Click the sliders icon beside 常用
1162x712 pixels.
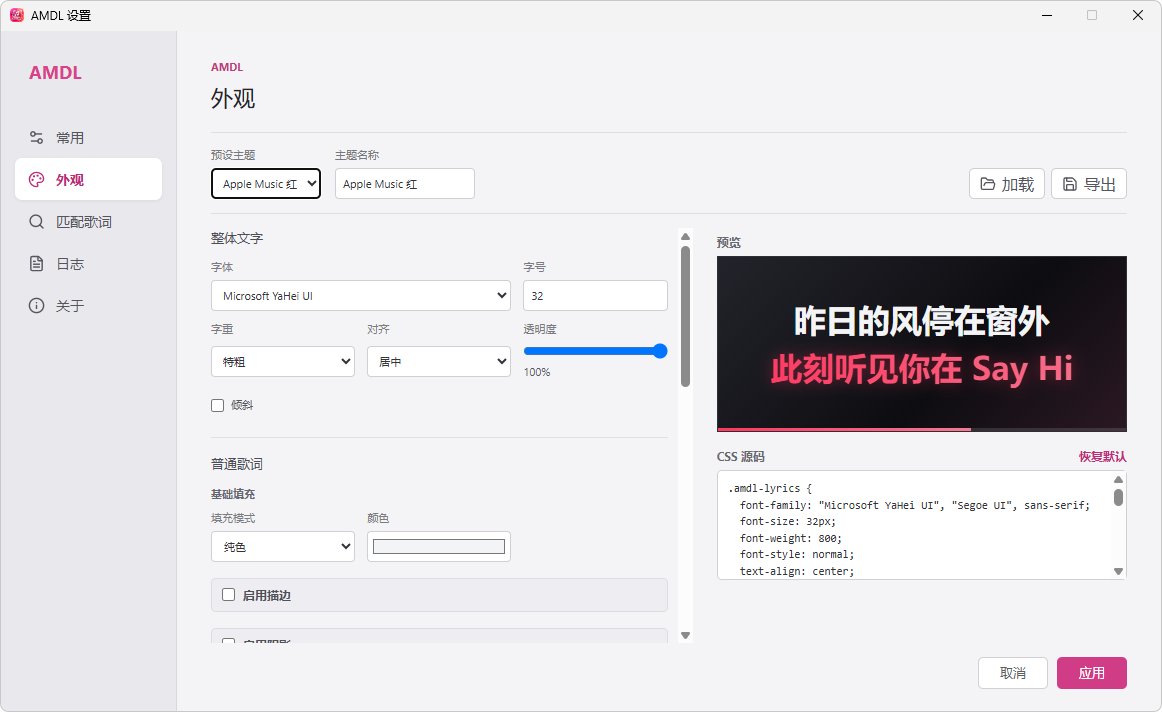36,138
